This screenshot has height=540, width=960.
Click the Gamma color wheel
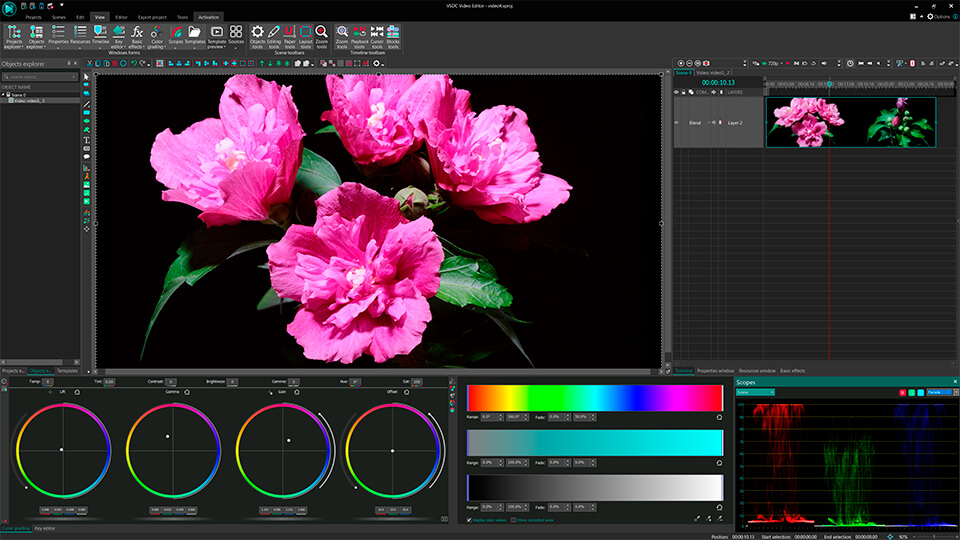173,451
